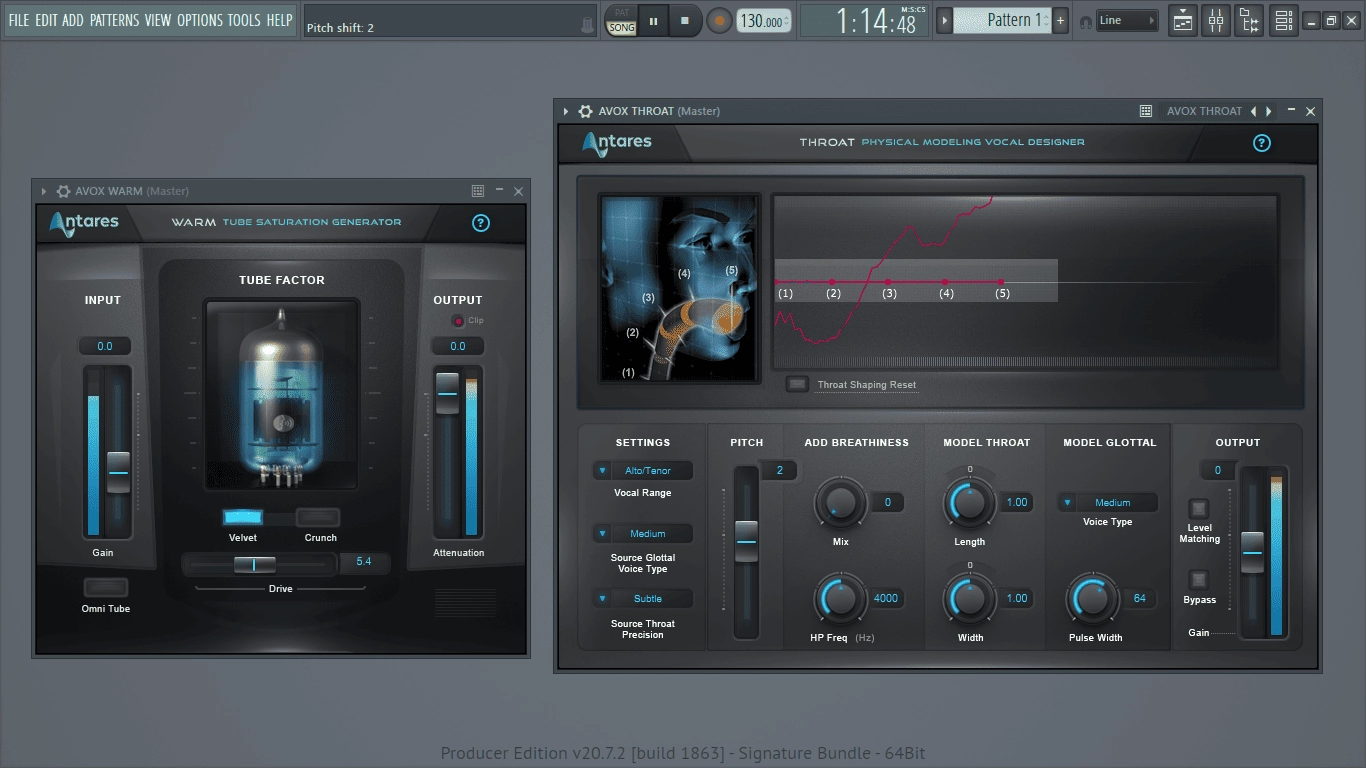Click the Breathiness Mix knob
1366x768 pixels.
[841, 503]
